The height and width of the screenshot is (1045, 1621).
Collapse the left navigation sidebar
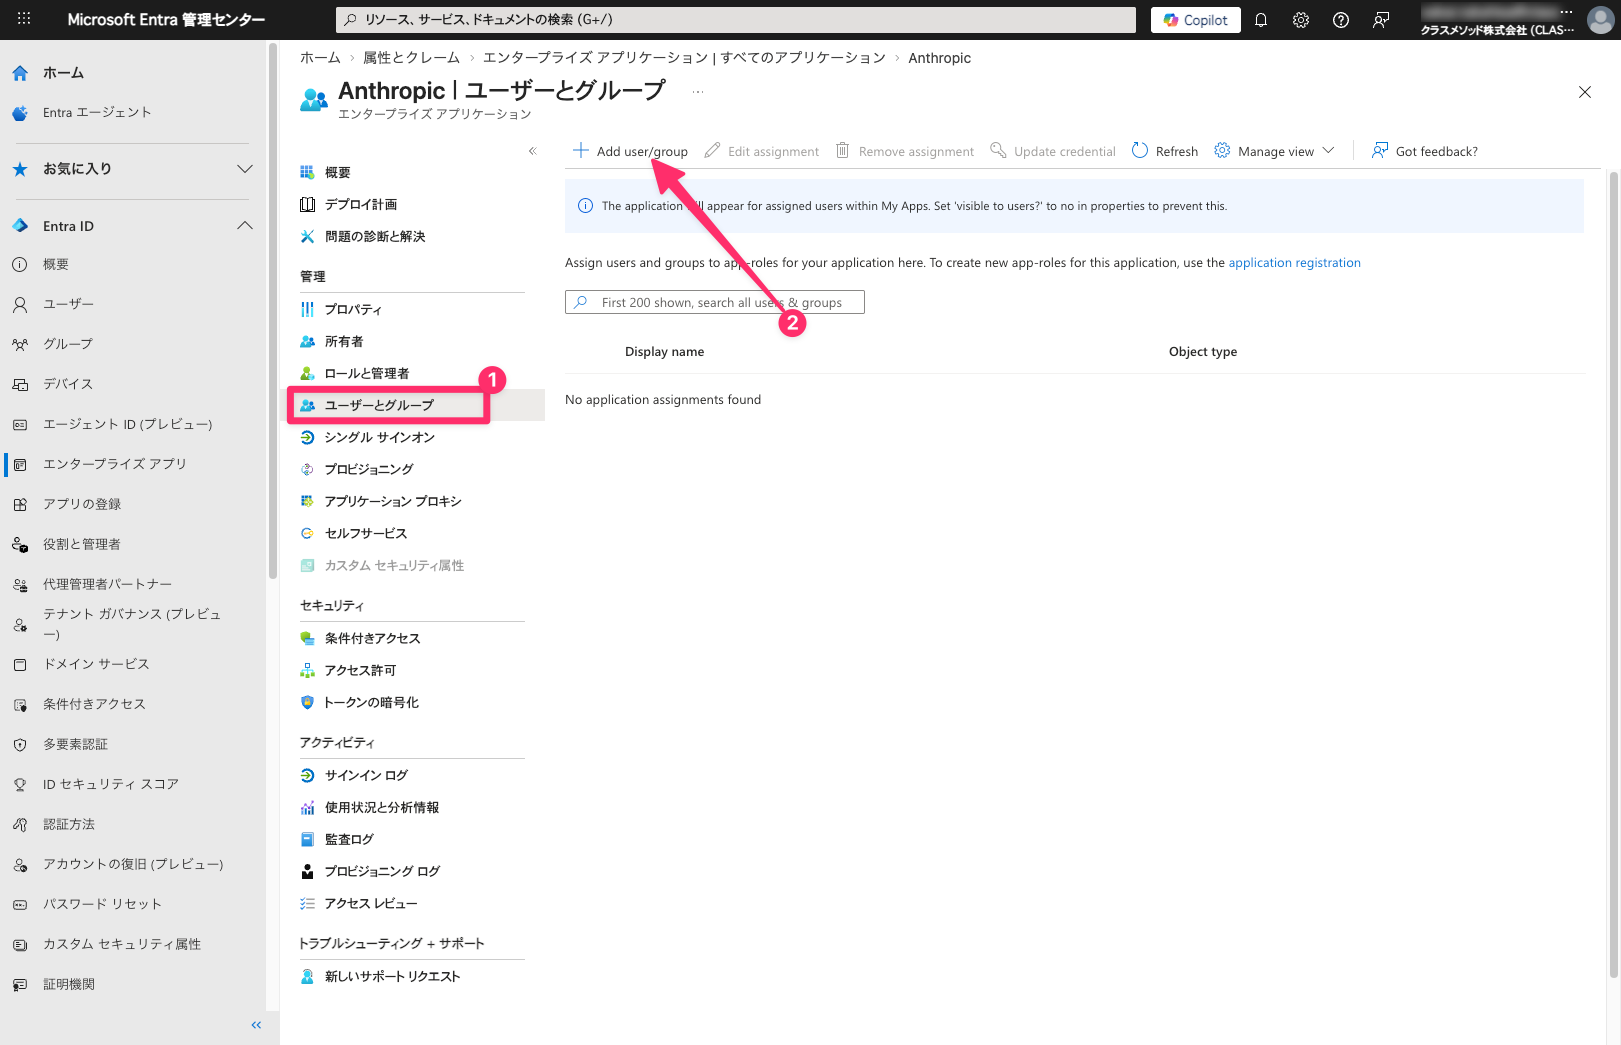point(256,1025)
